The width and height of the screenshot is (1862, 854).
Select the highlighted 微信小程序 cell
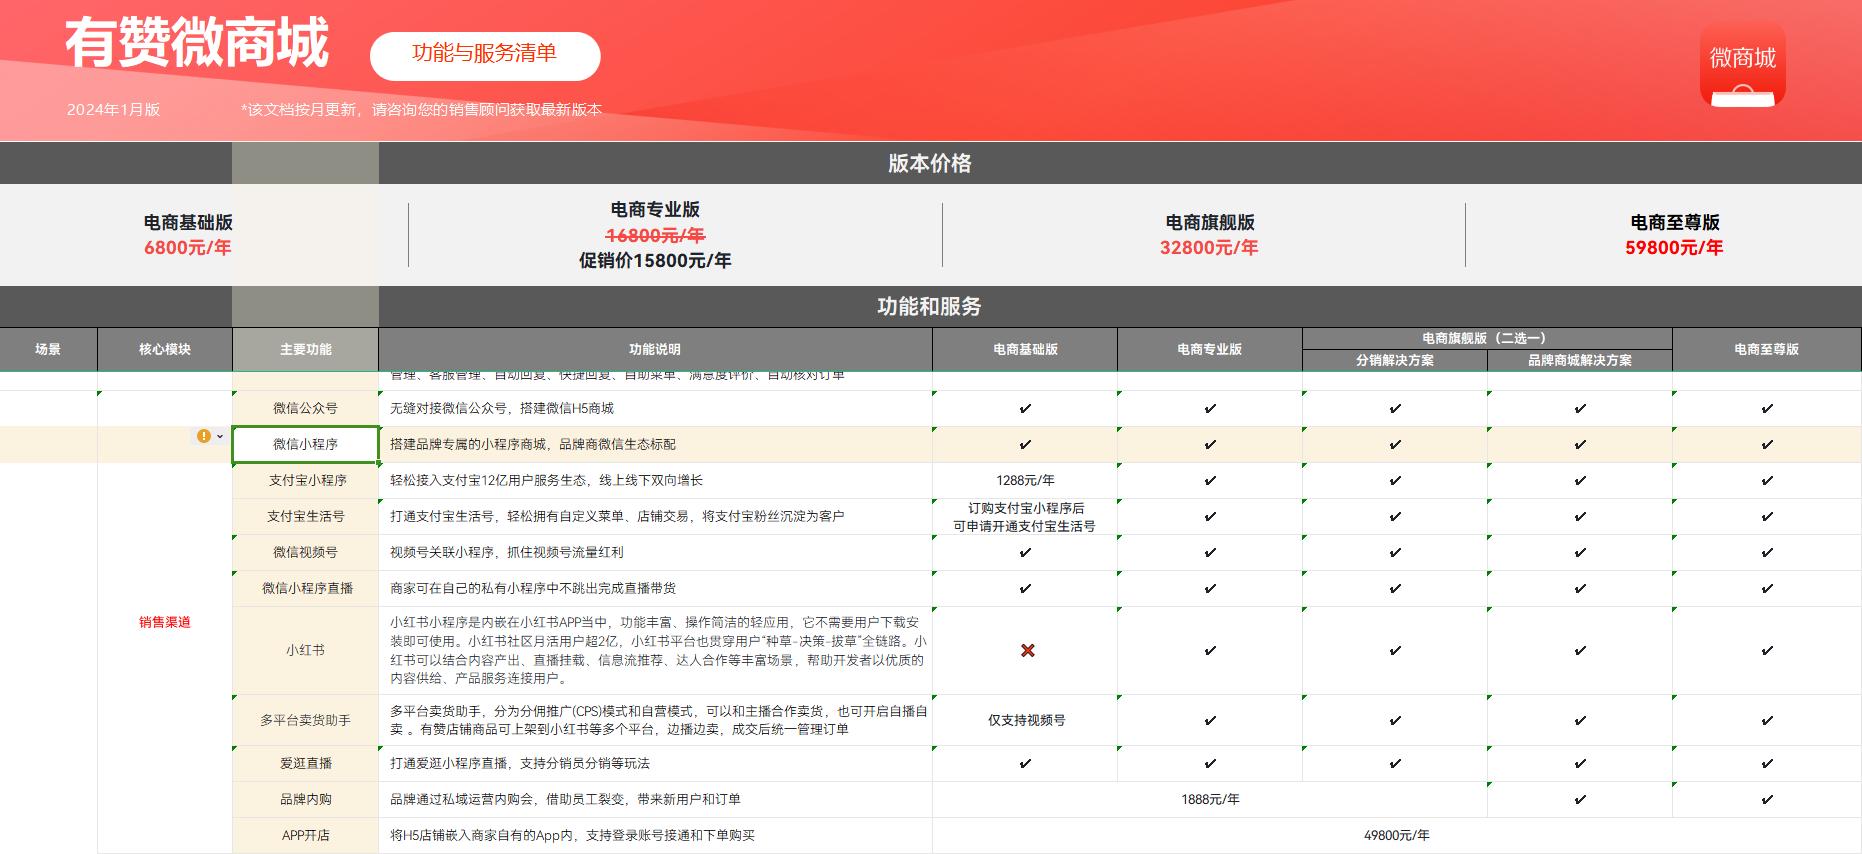(x=306, y=444)
